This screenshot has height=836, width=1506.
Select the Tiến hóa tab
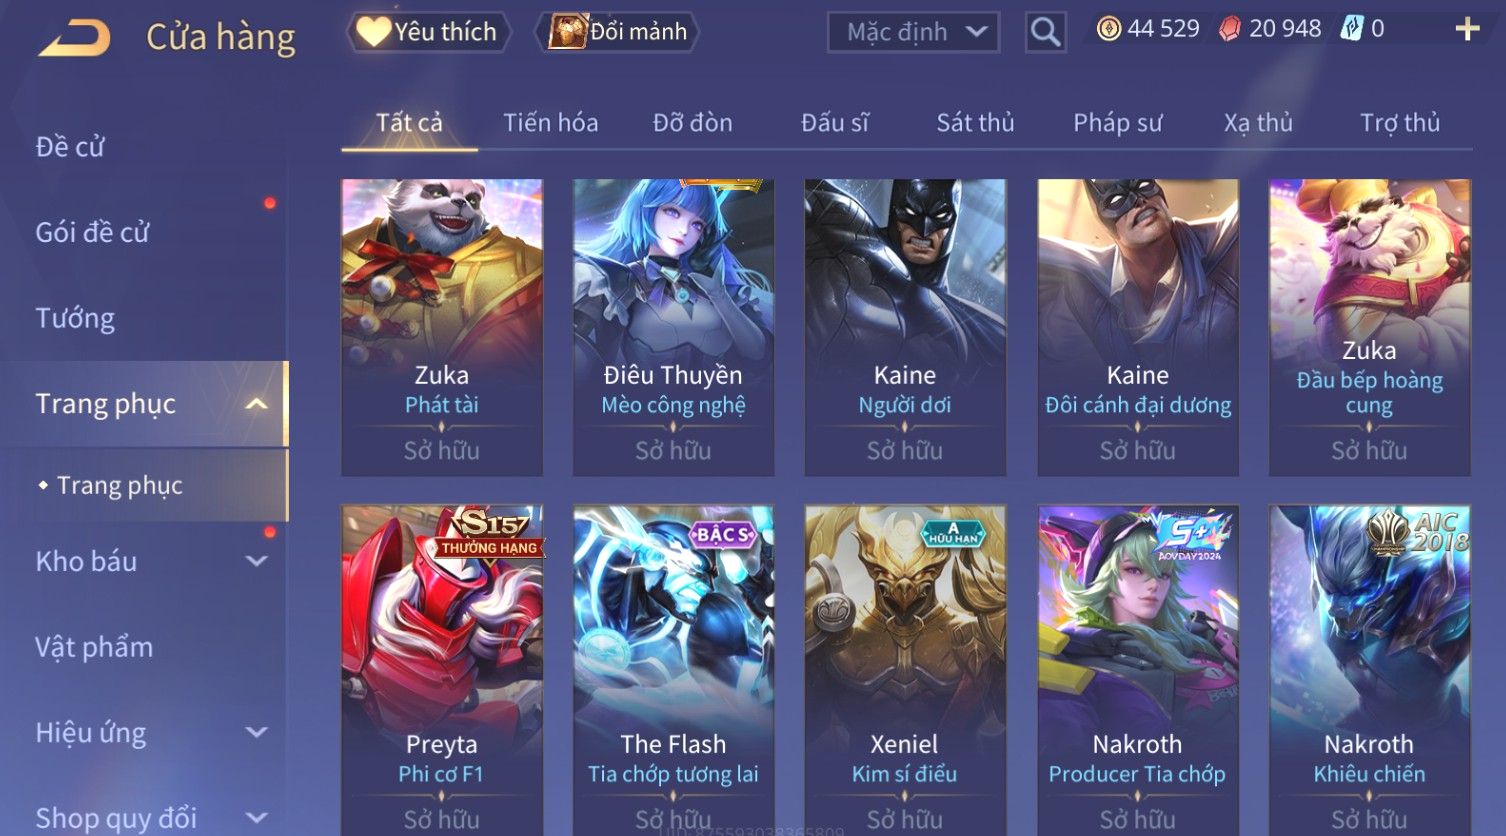(550, 123)
